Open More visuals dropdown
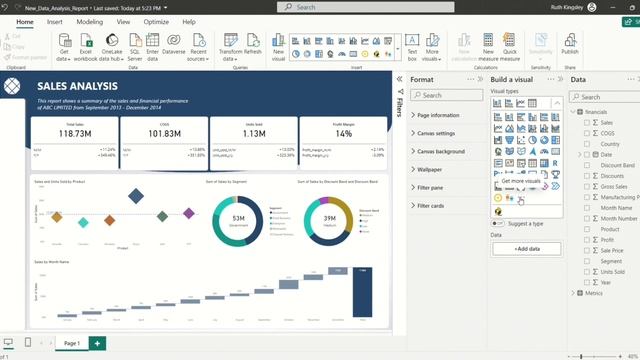This screenshot has height=360, width=640. 432,47
